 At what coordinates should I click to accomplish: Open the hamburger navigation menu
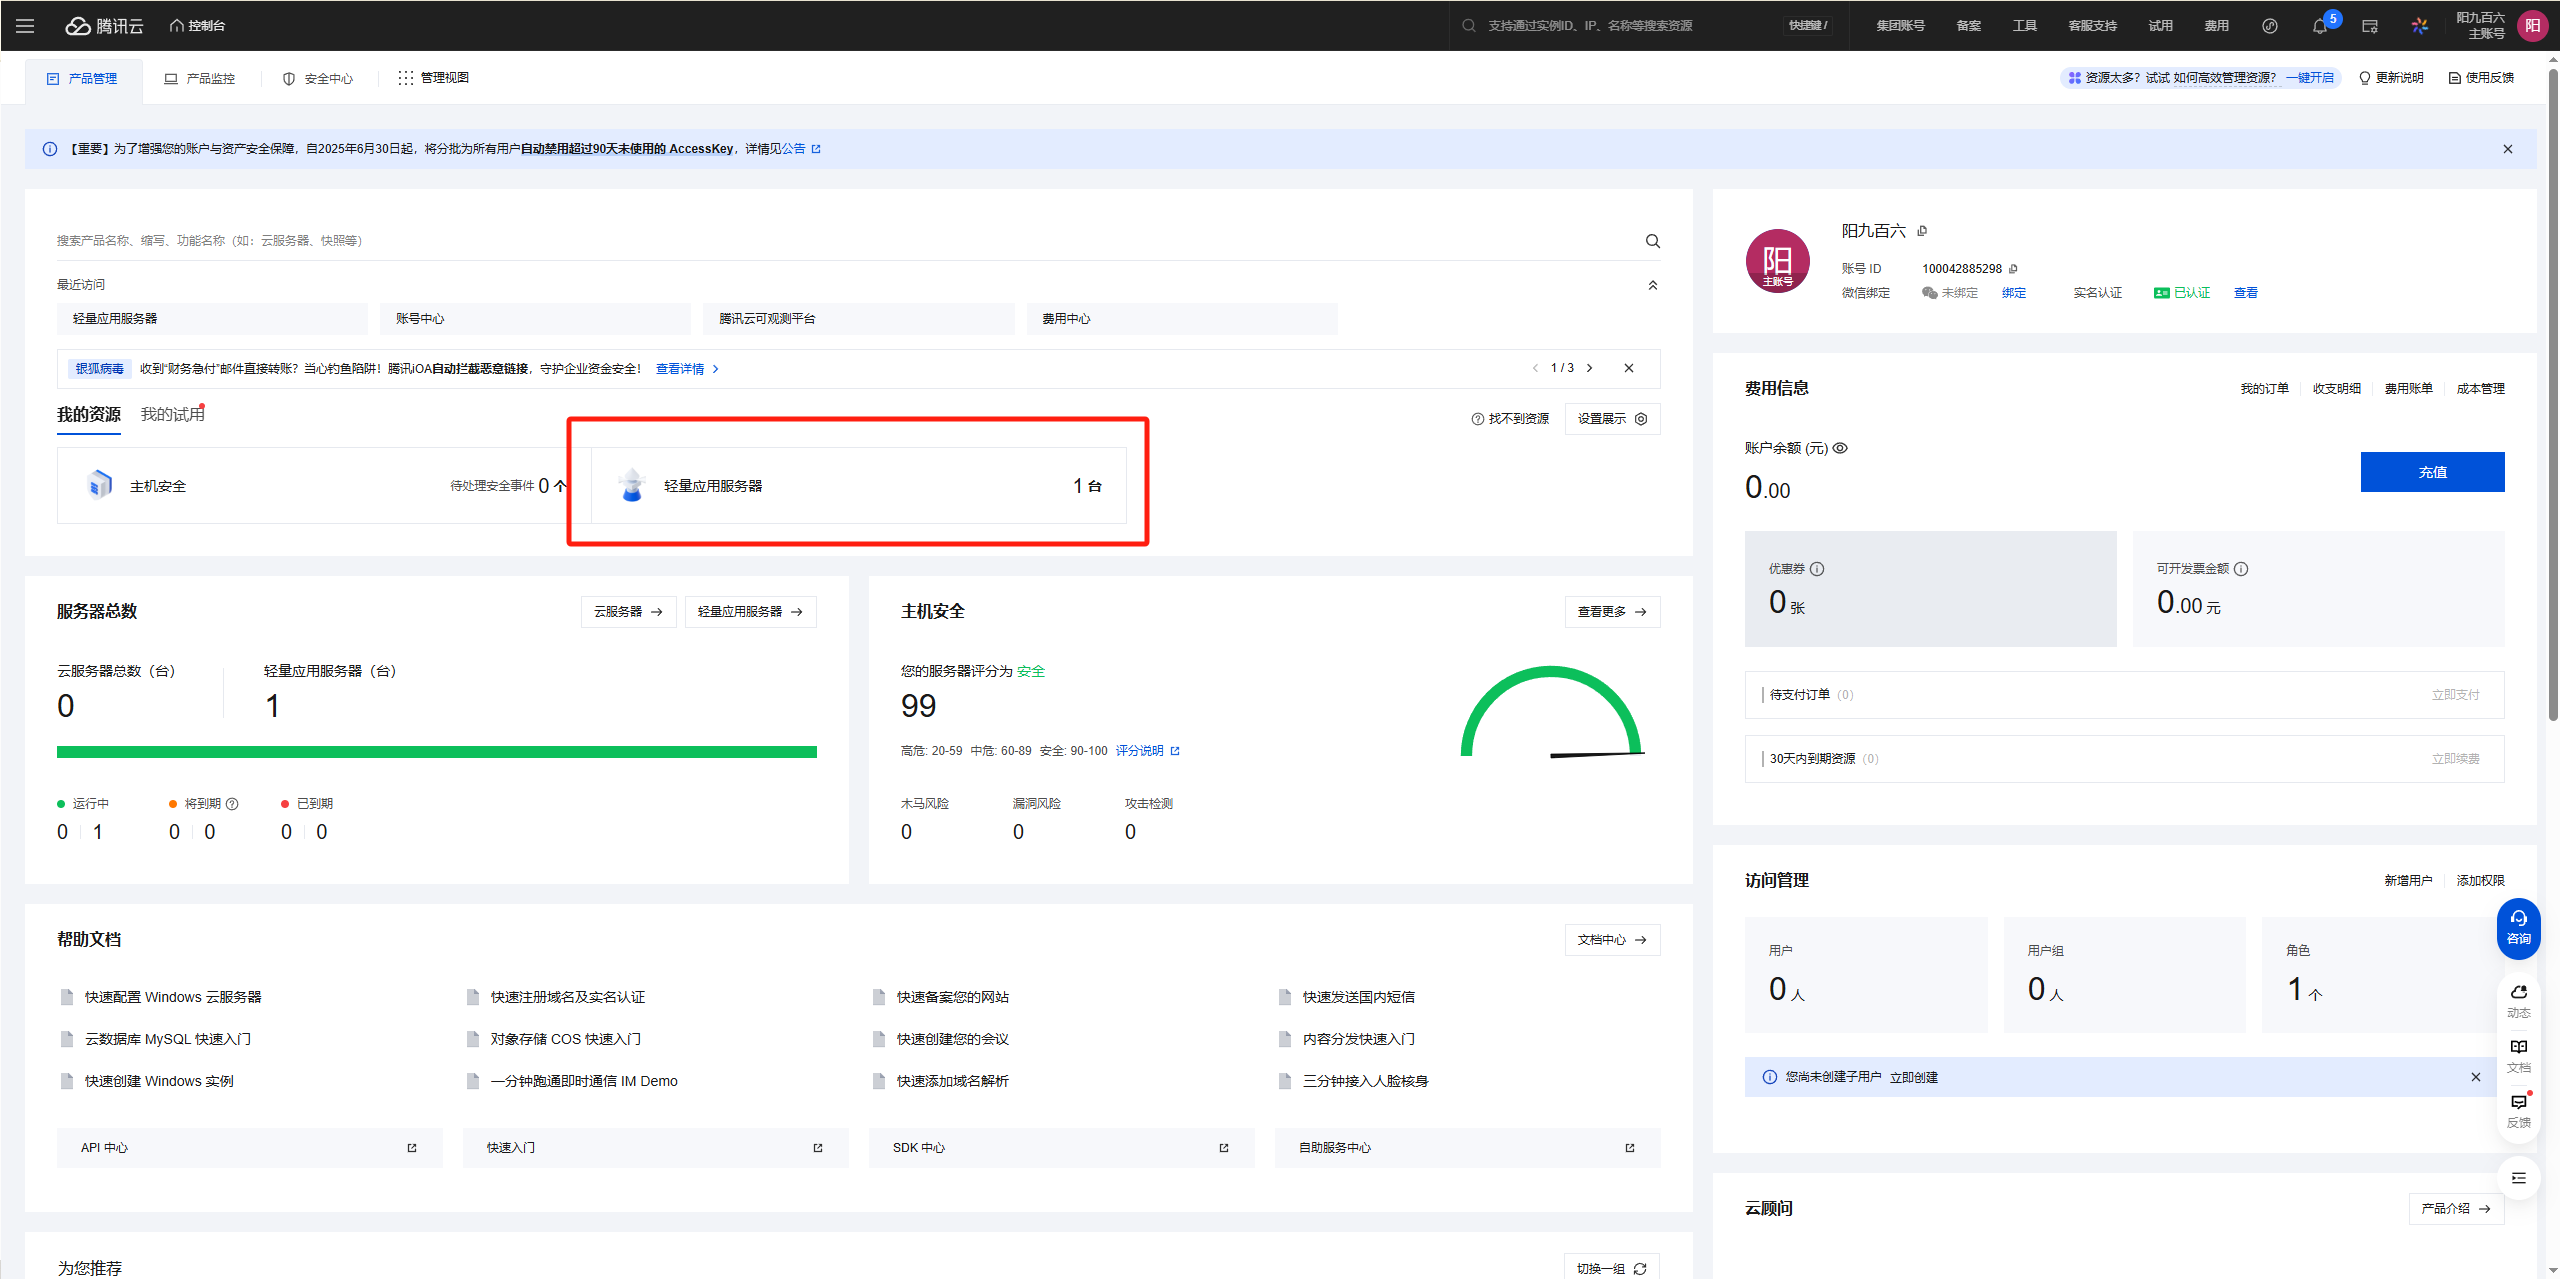pos(25,26)
